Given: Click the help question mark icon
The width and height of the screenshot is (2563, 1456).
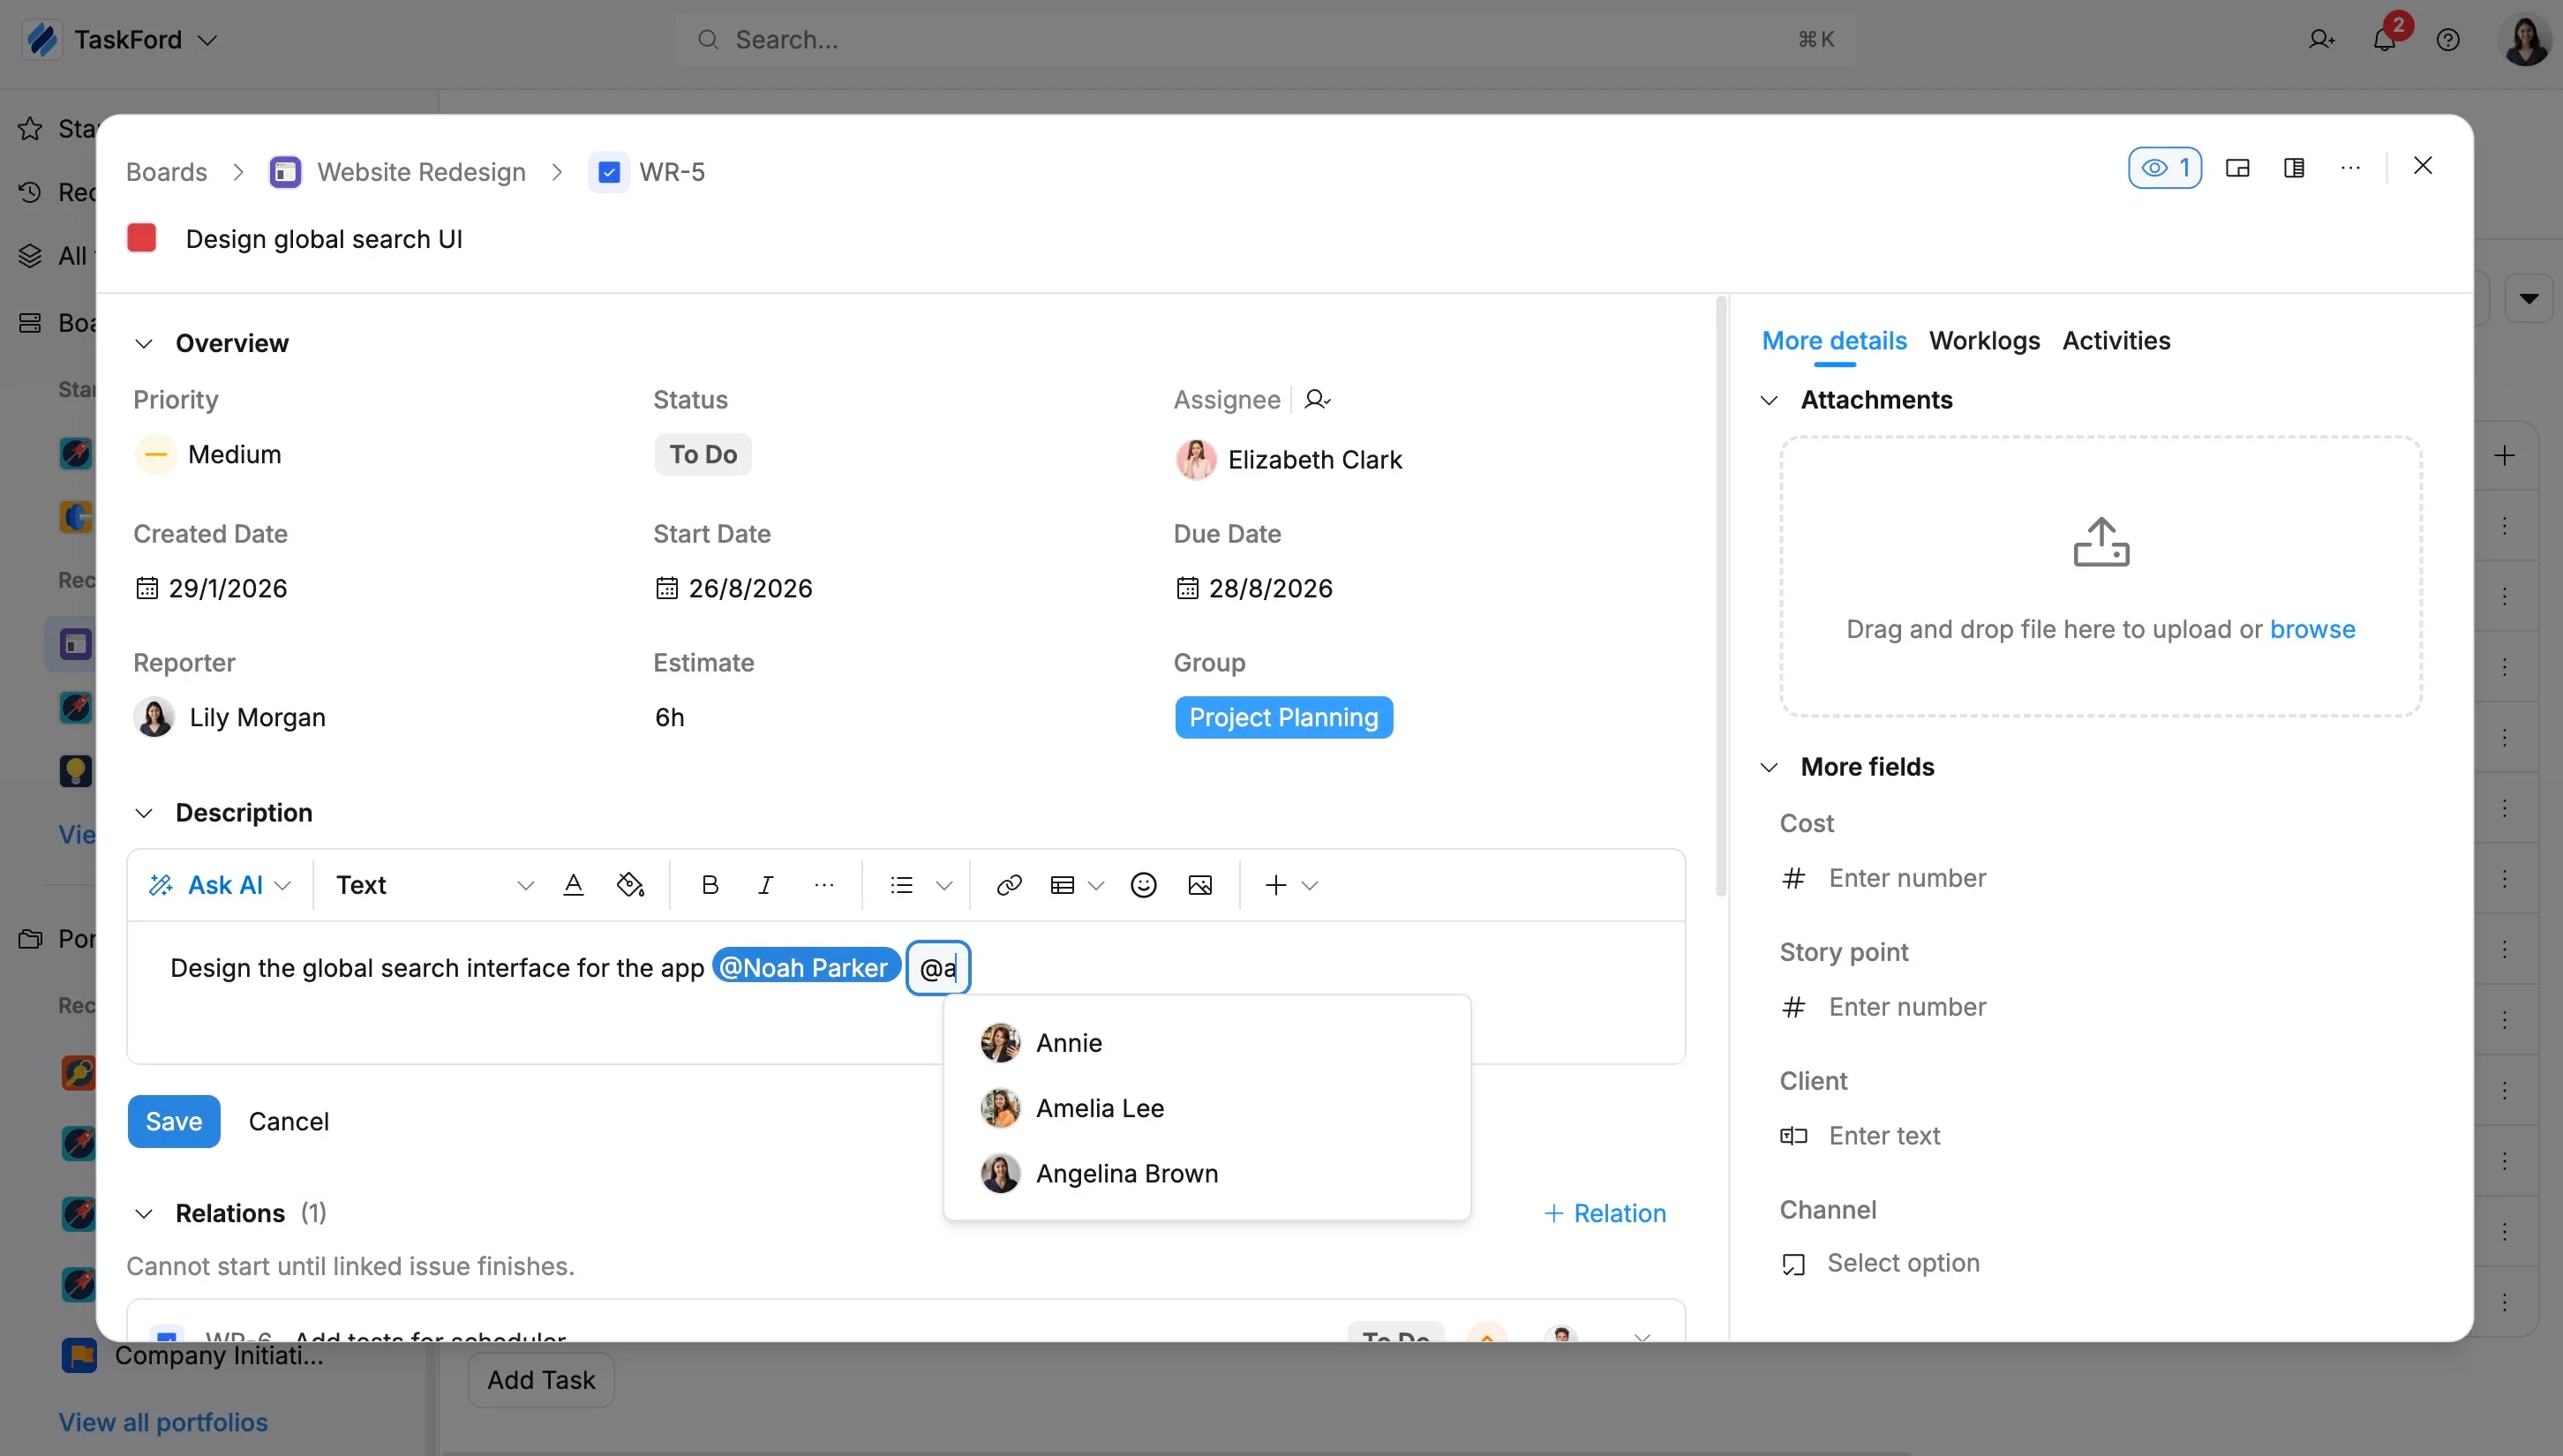Looking at the screenshot, I should 2448,40.
